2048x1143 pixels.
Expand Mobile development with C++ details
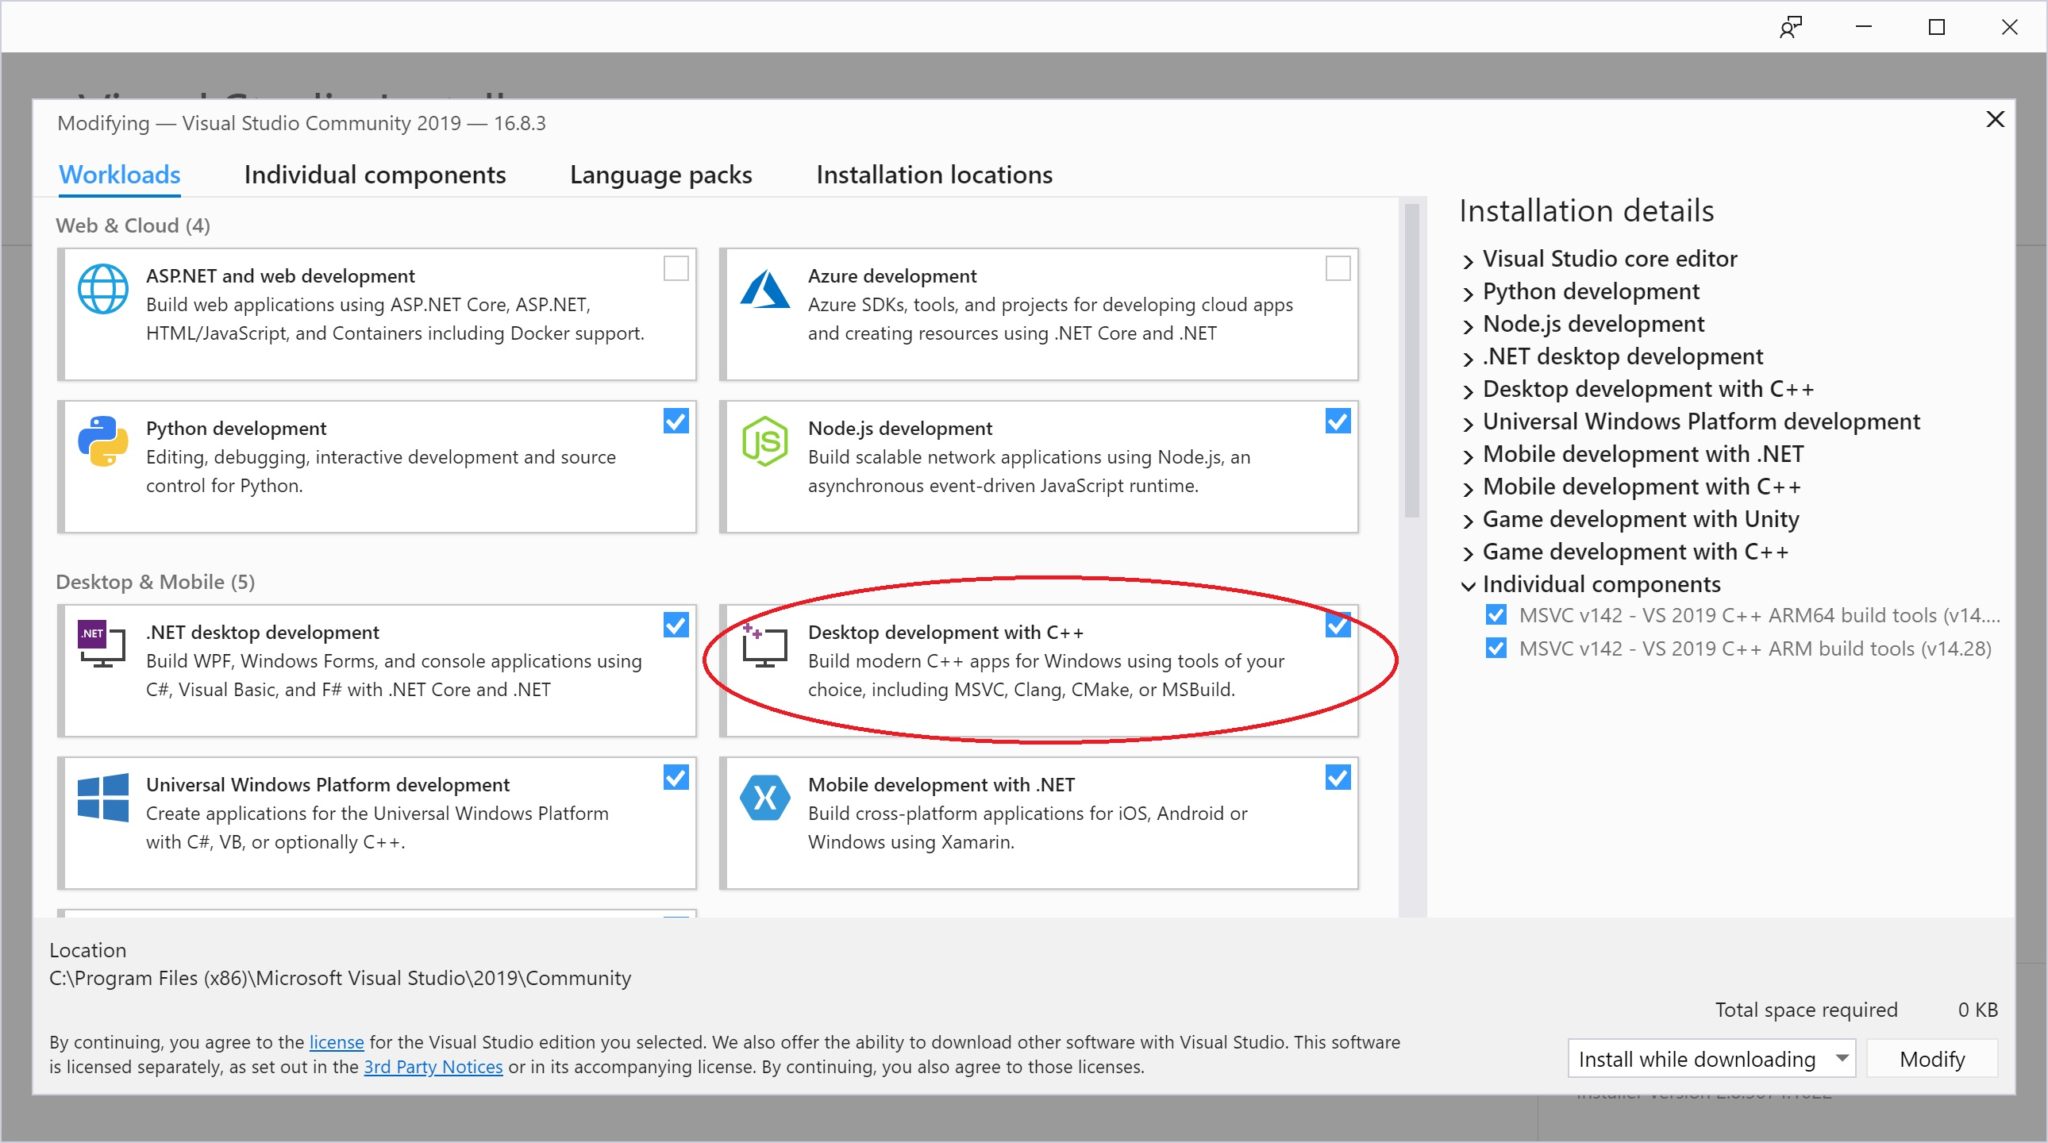1468,489
